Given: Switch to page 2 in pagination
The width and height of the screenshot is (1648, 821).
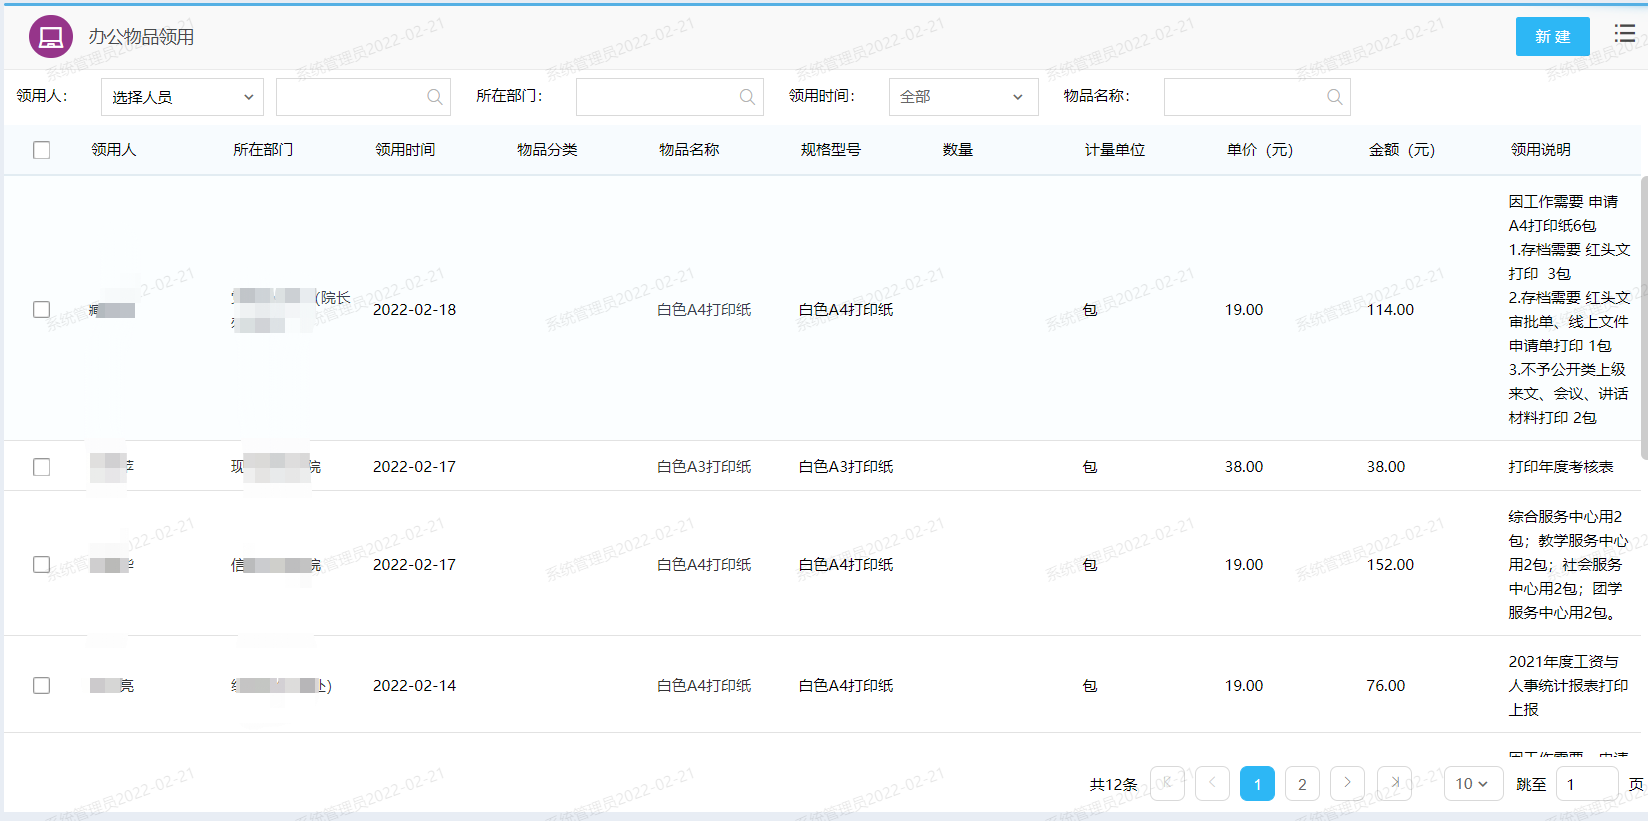Looking at the screenshot, I should pos(1302,784).
